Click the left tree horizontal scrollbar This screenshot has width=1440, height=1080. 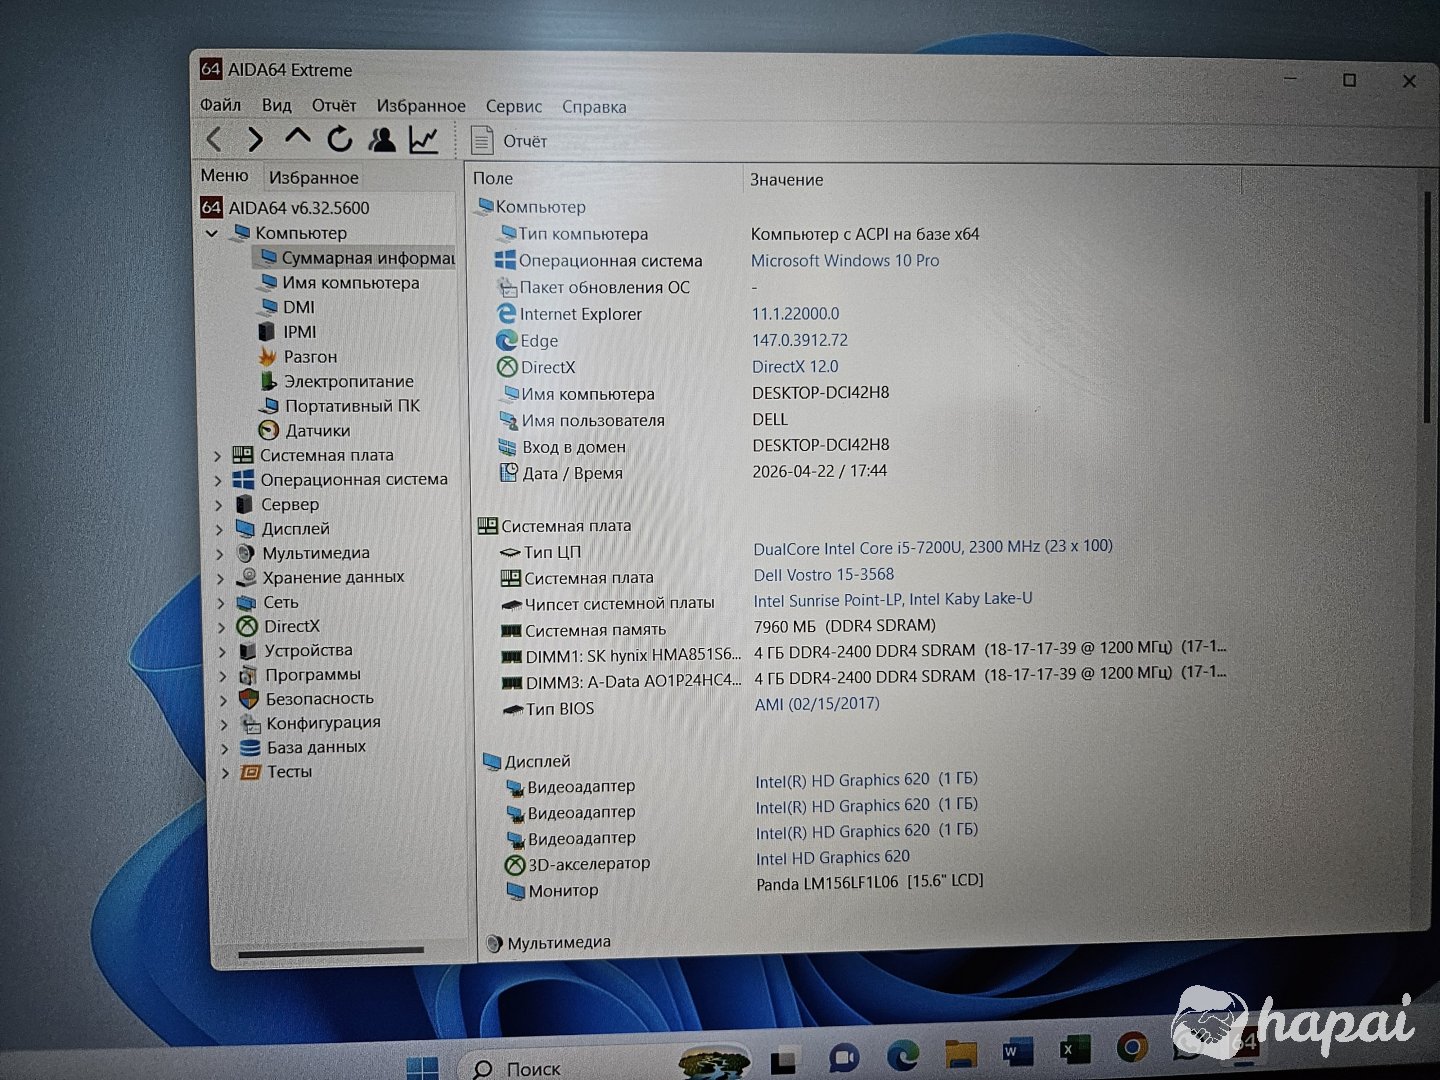click(331, 953)
